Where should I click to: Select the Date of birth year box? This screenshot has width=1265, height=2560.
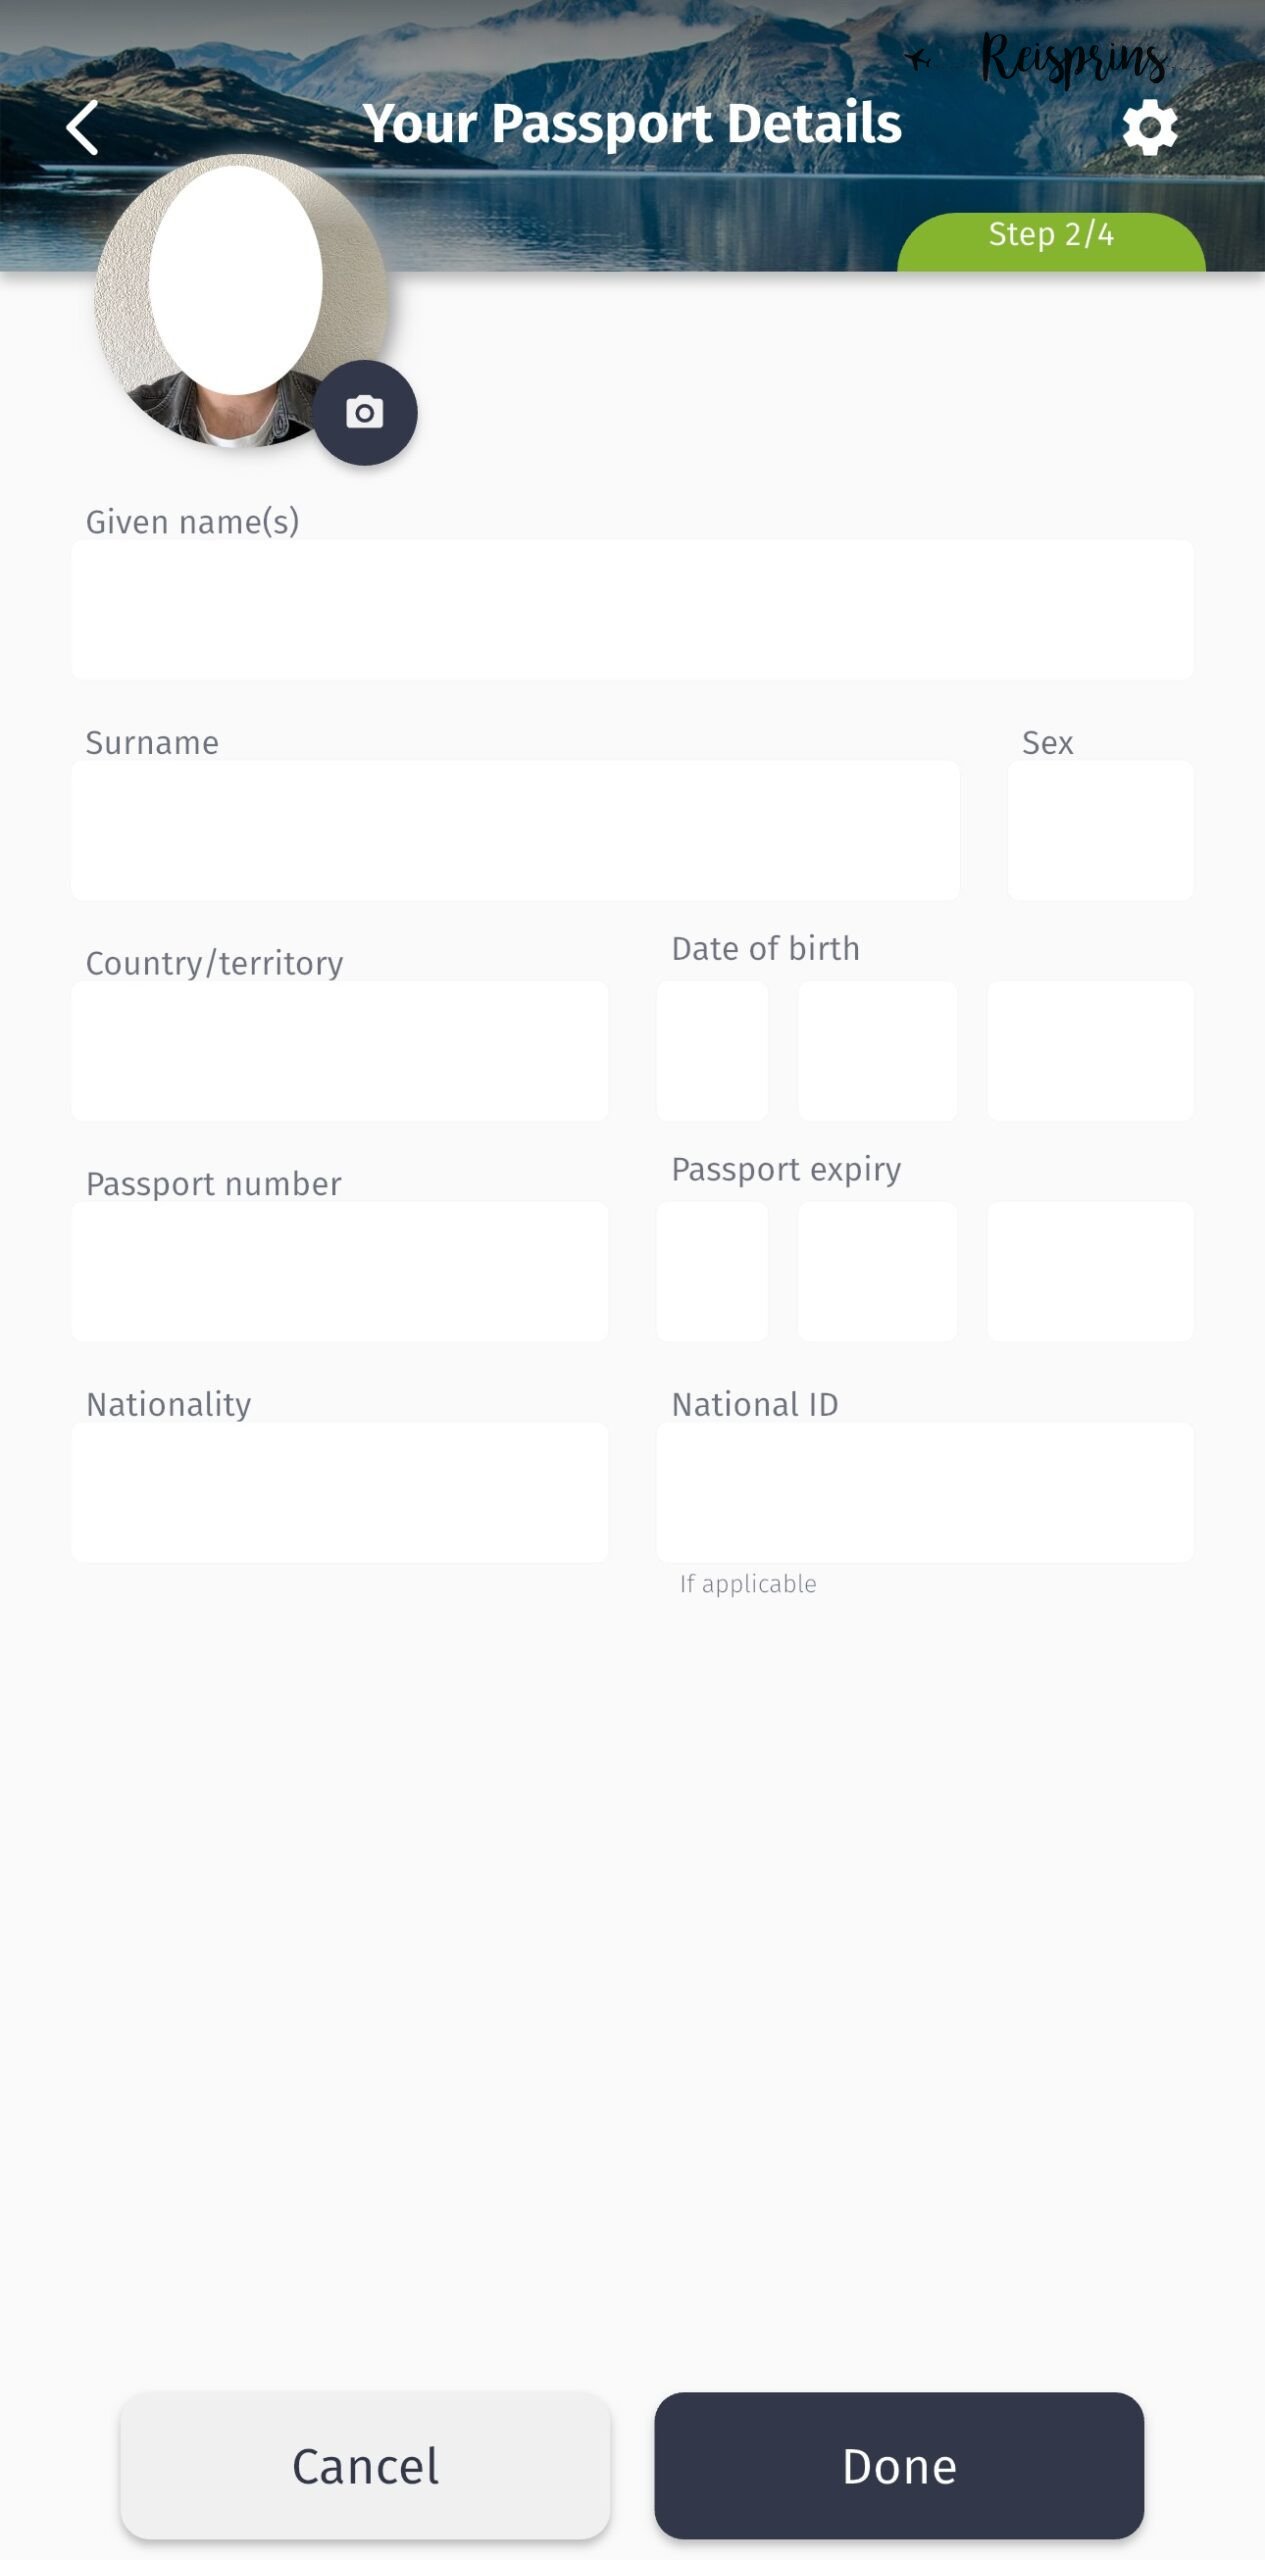[x=1090, y=1051]
